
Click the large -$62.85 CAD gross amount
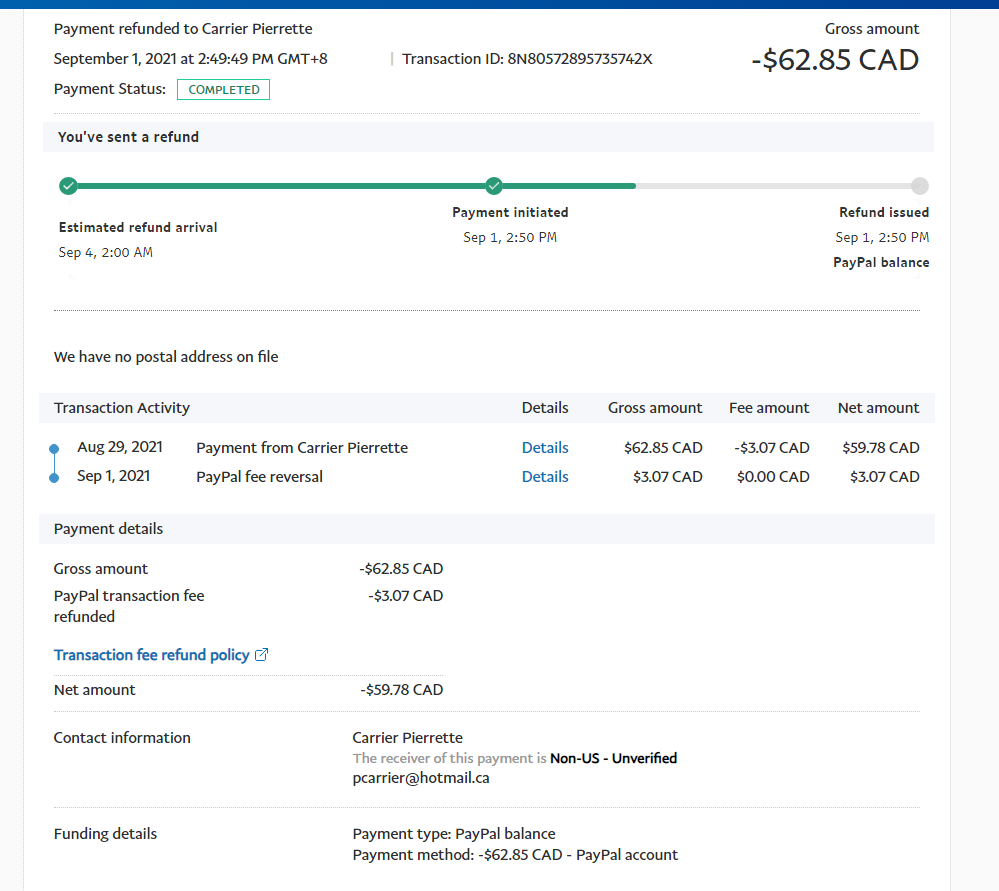[x=834, y=60]
